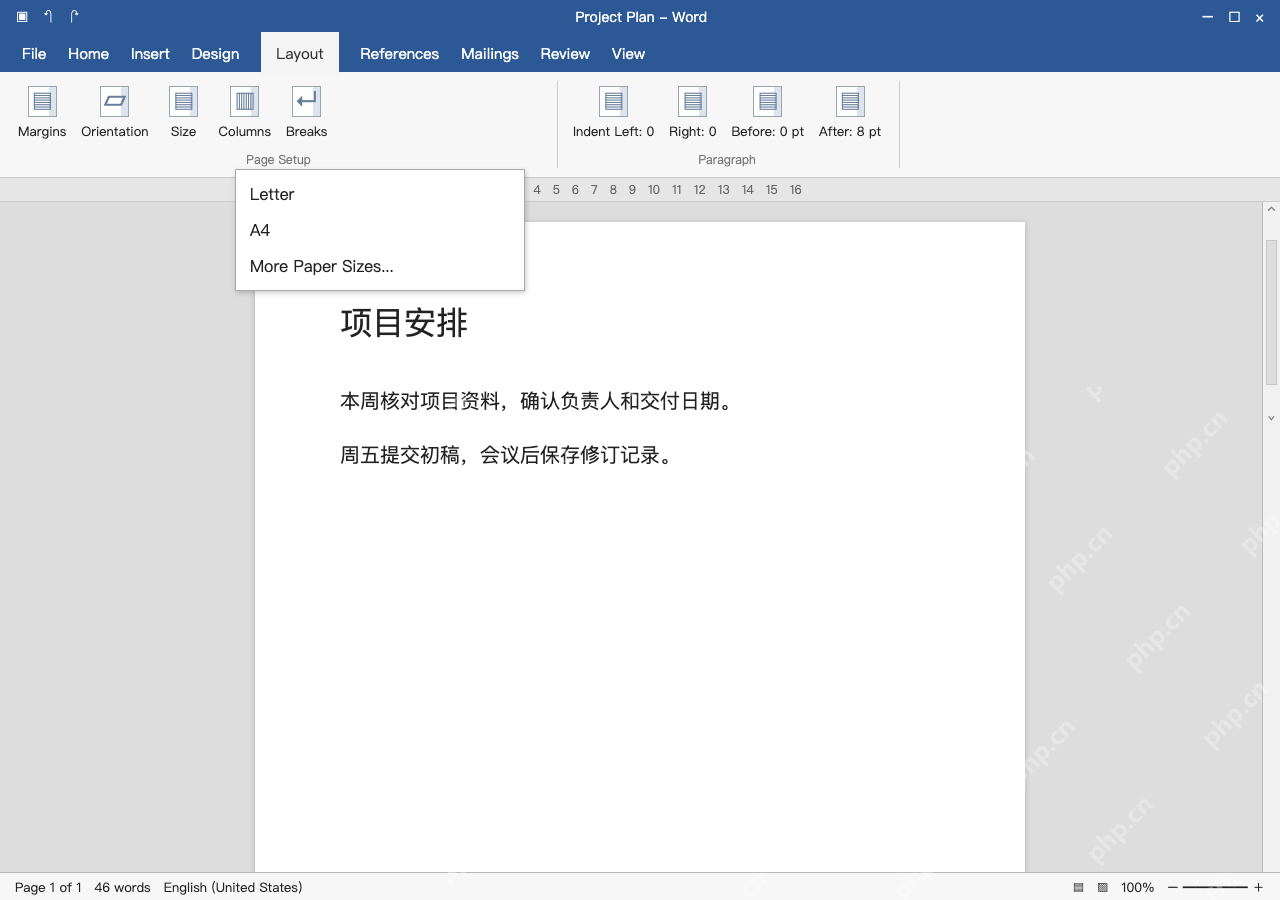Click English (United States) language indicator
This screenshot has width=1280, height=900.
click(x=233, y=887)
